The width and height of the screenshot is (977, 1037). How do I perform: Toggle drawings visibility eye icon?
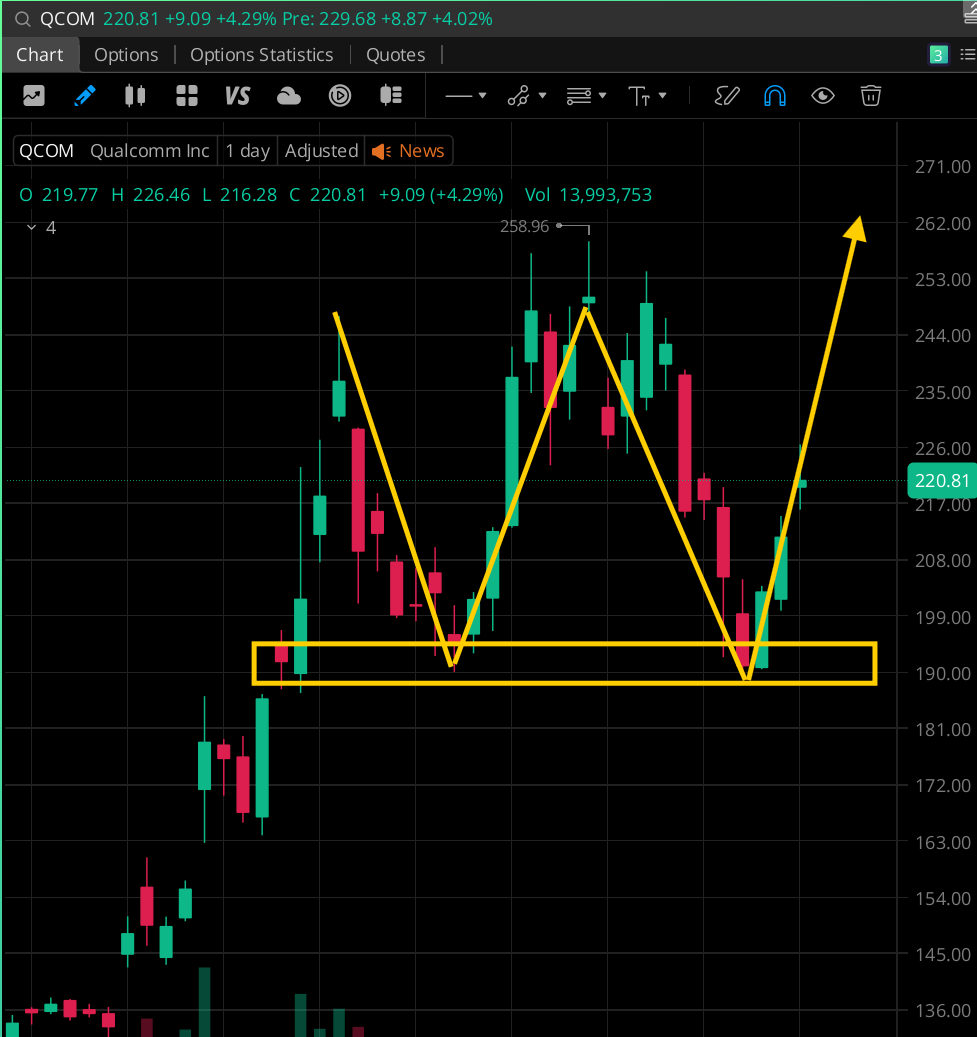pyautogui.click(x=823, y=96)
